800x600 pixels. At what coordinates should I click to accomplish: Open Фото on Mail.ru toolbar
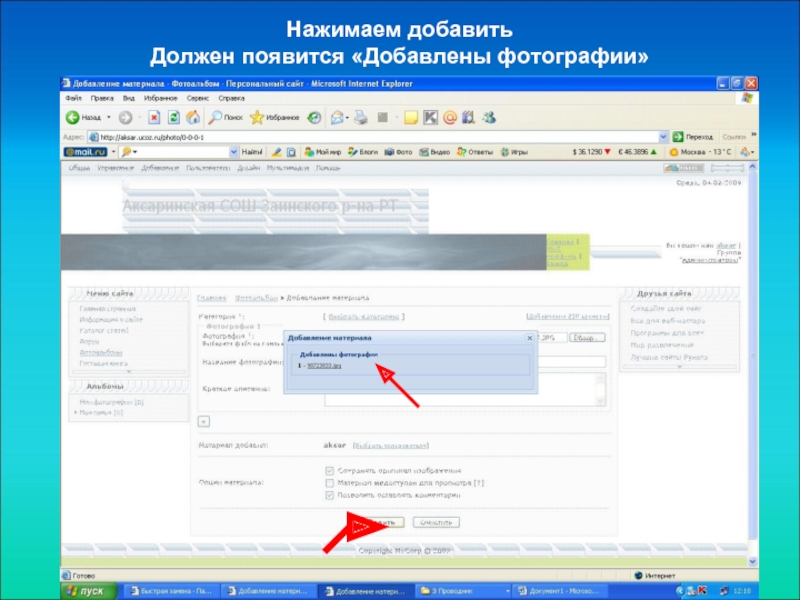coord(398,152)
